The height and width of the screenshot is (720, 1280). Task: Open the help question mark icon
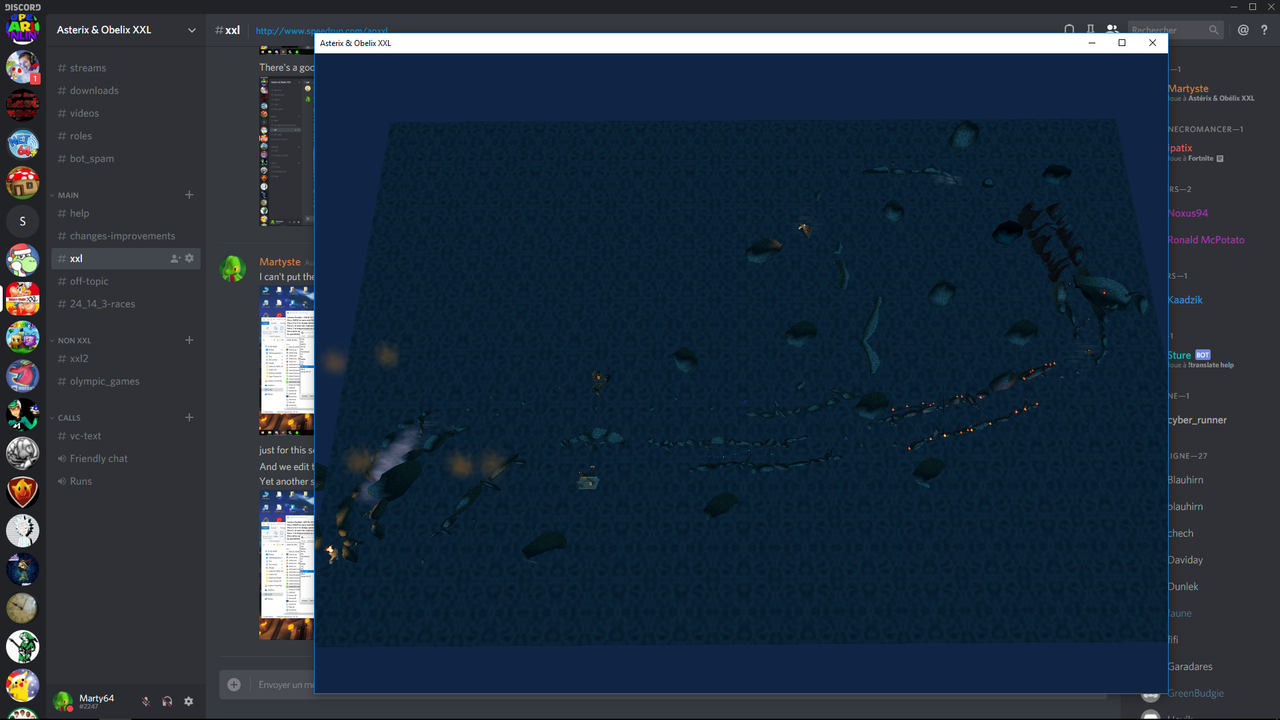click(x=1264, y=30)
